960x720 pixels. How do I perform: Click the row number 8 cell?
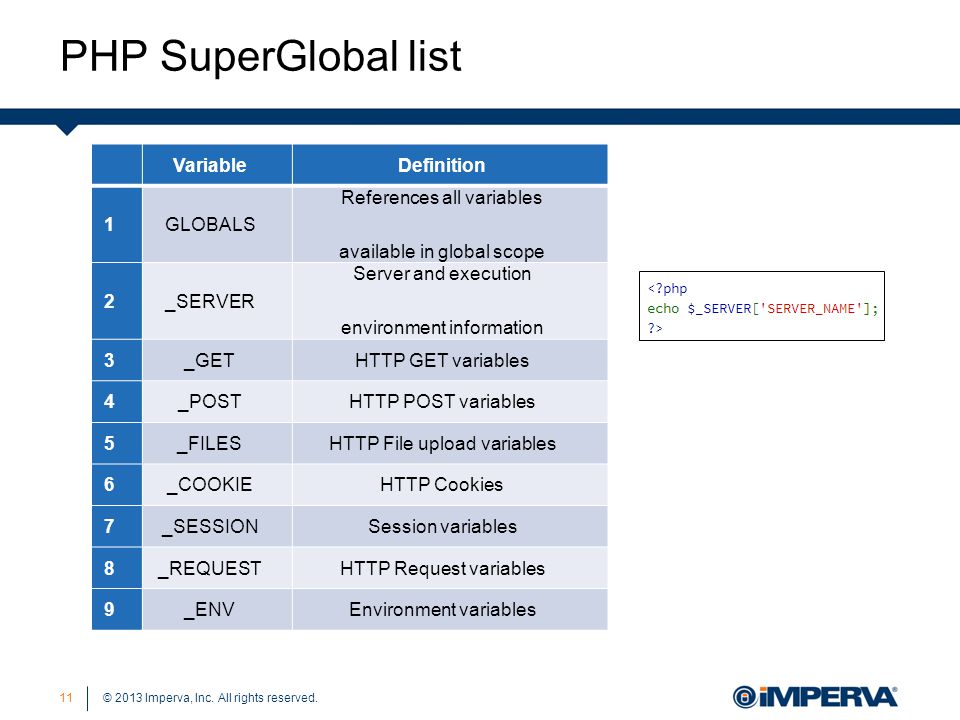(117, 568)
